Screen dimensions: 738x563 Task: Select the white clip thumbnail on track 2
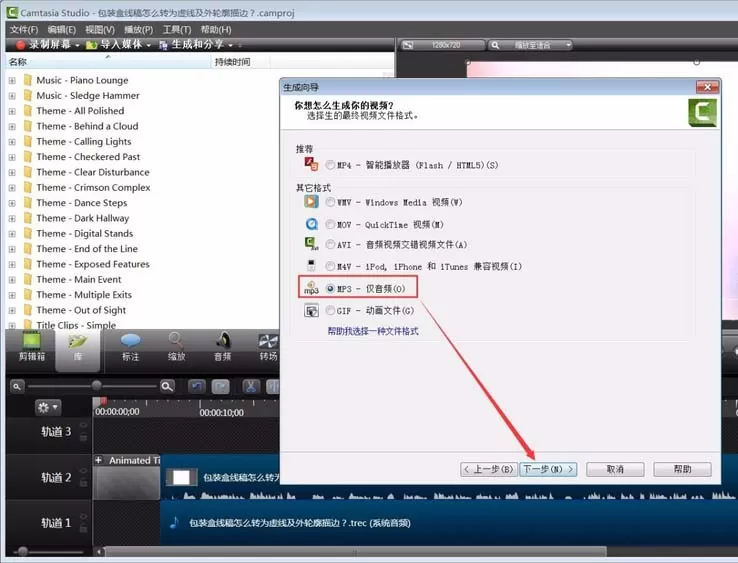[182, 477]
